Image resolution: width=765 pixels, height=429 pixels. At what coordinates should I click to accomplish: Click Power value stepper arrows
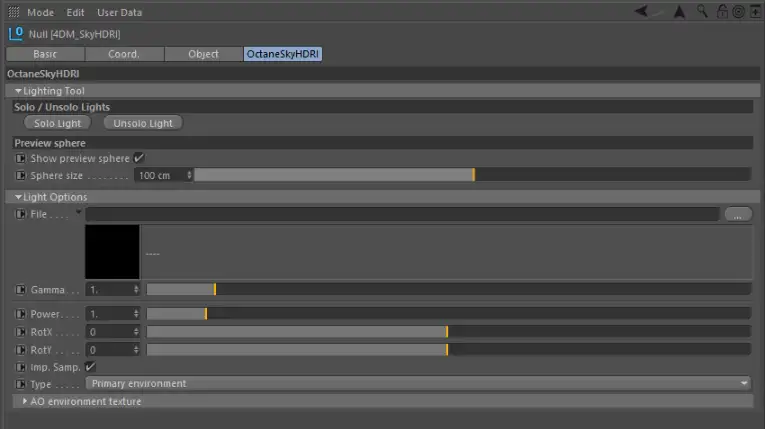coord(136,314)
